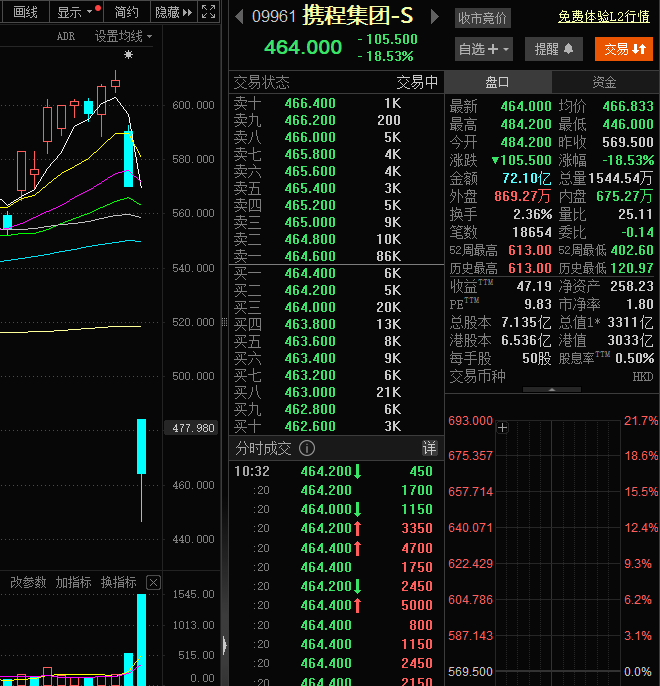Open the 自选+ watchlist dropdown
660x686 pixels.
[x=484, y=49]
